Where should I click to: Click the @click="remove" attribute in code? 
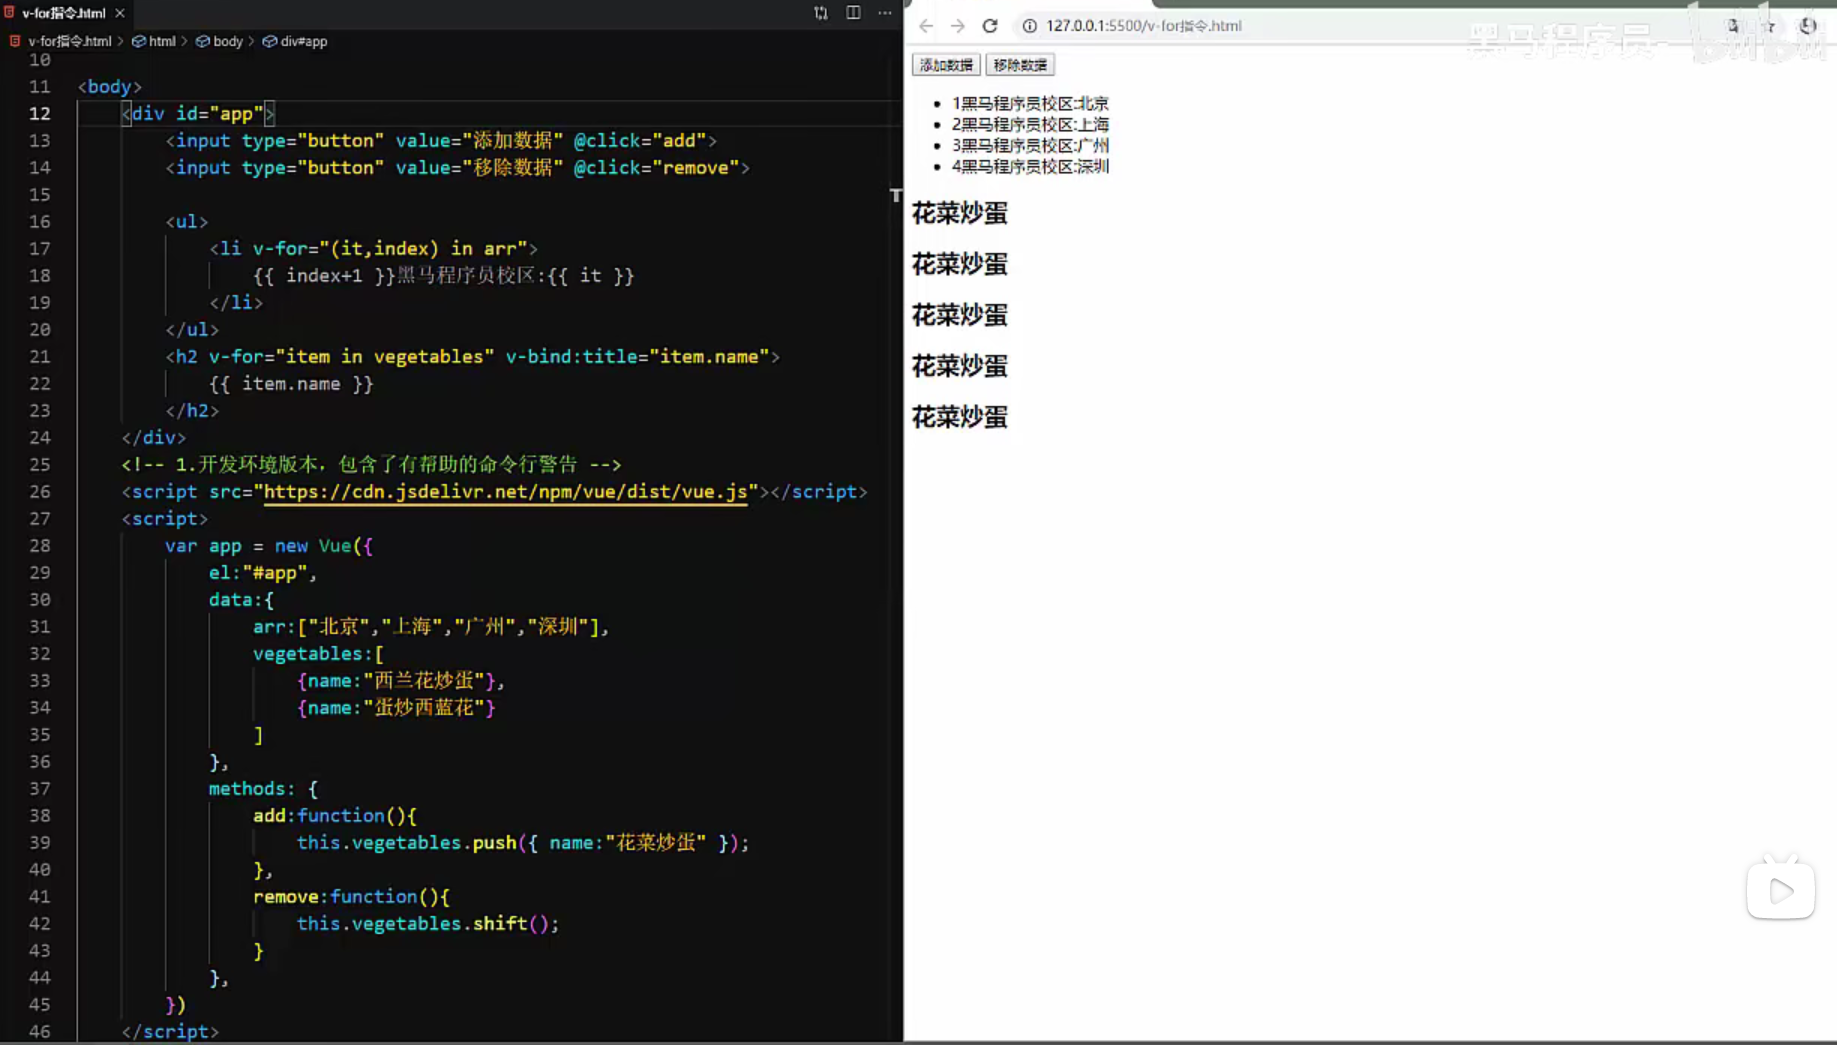click(x=657, y=168)
